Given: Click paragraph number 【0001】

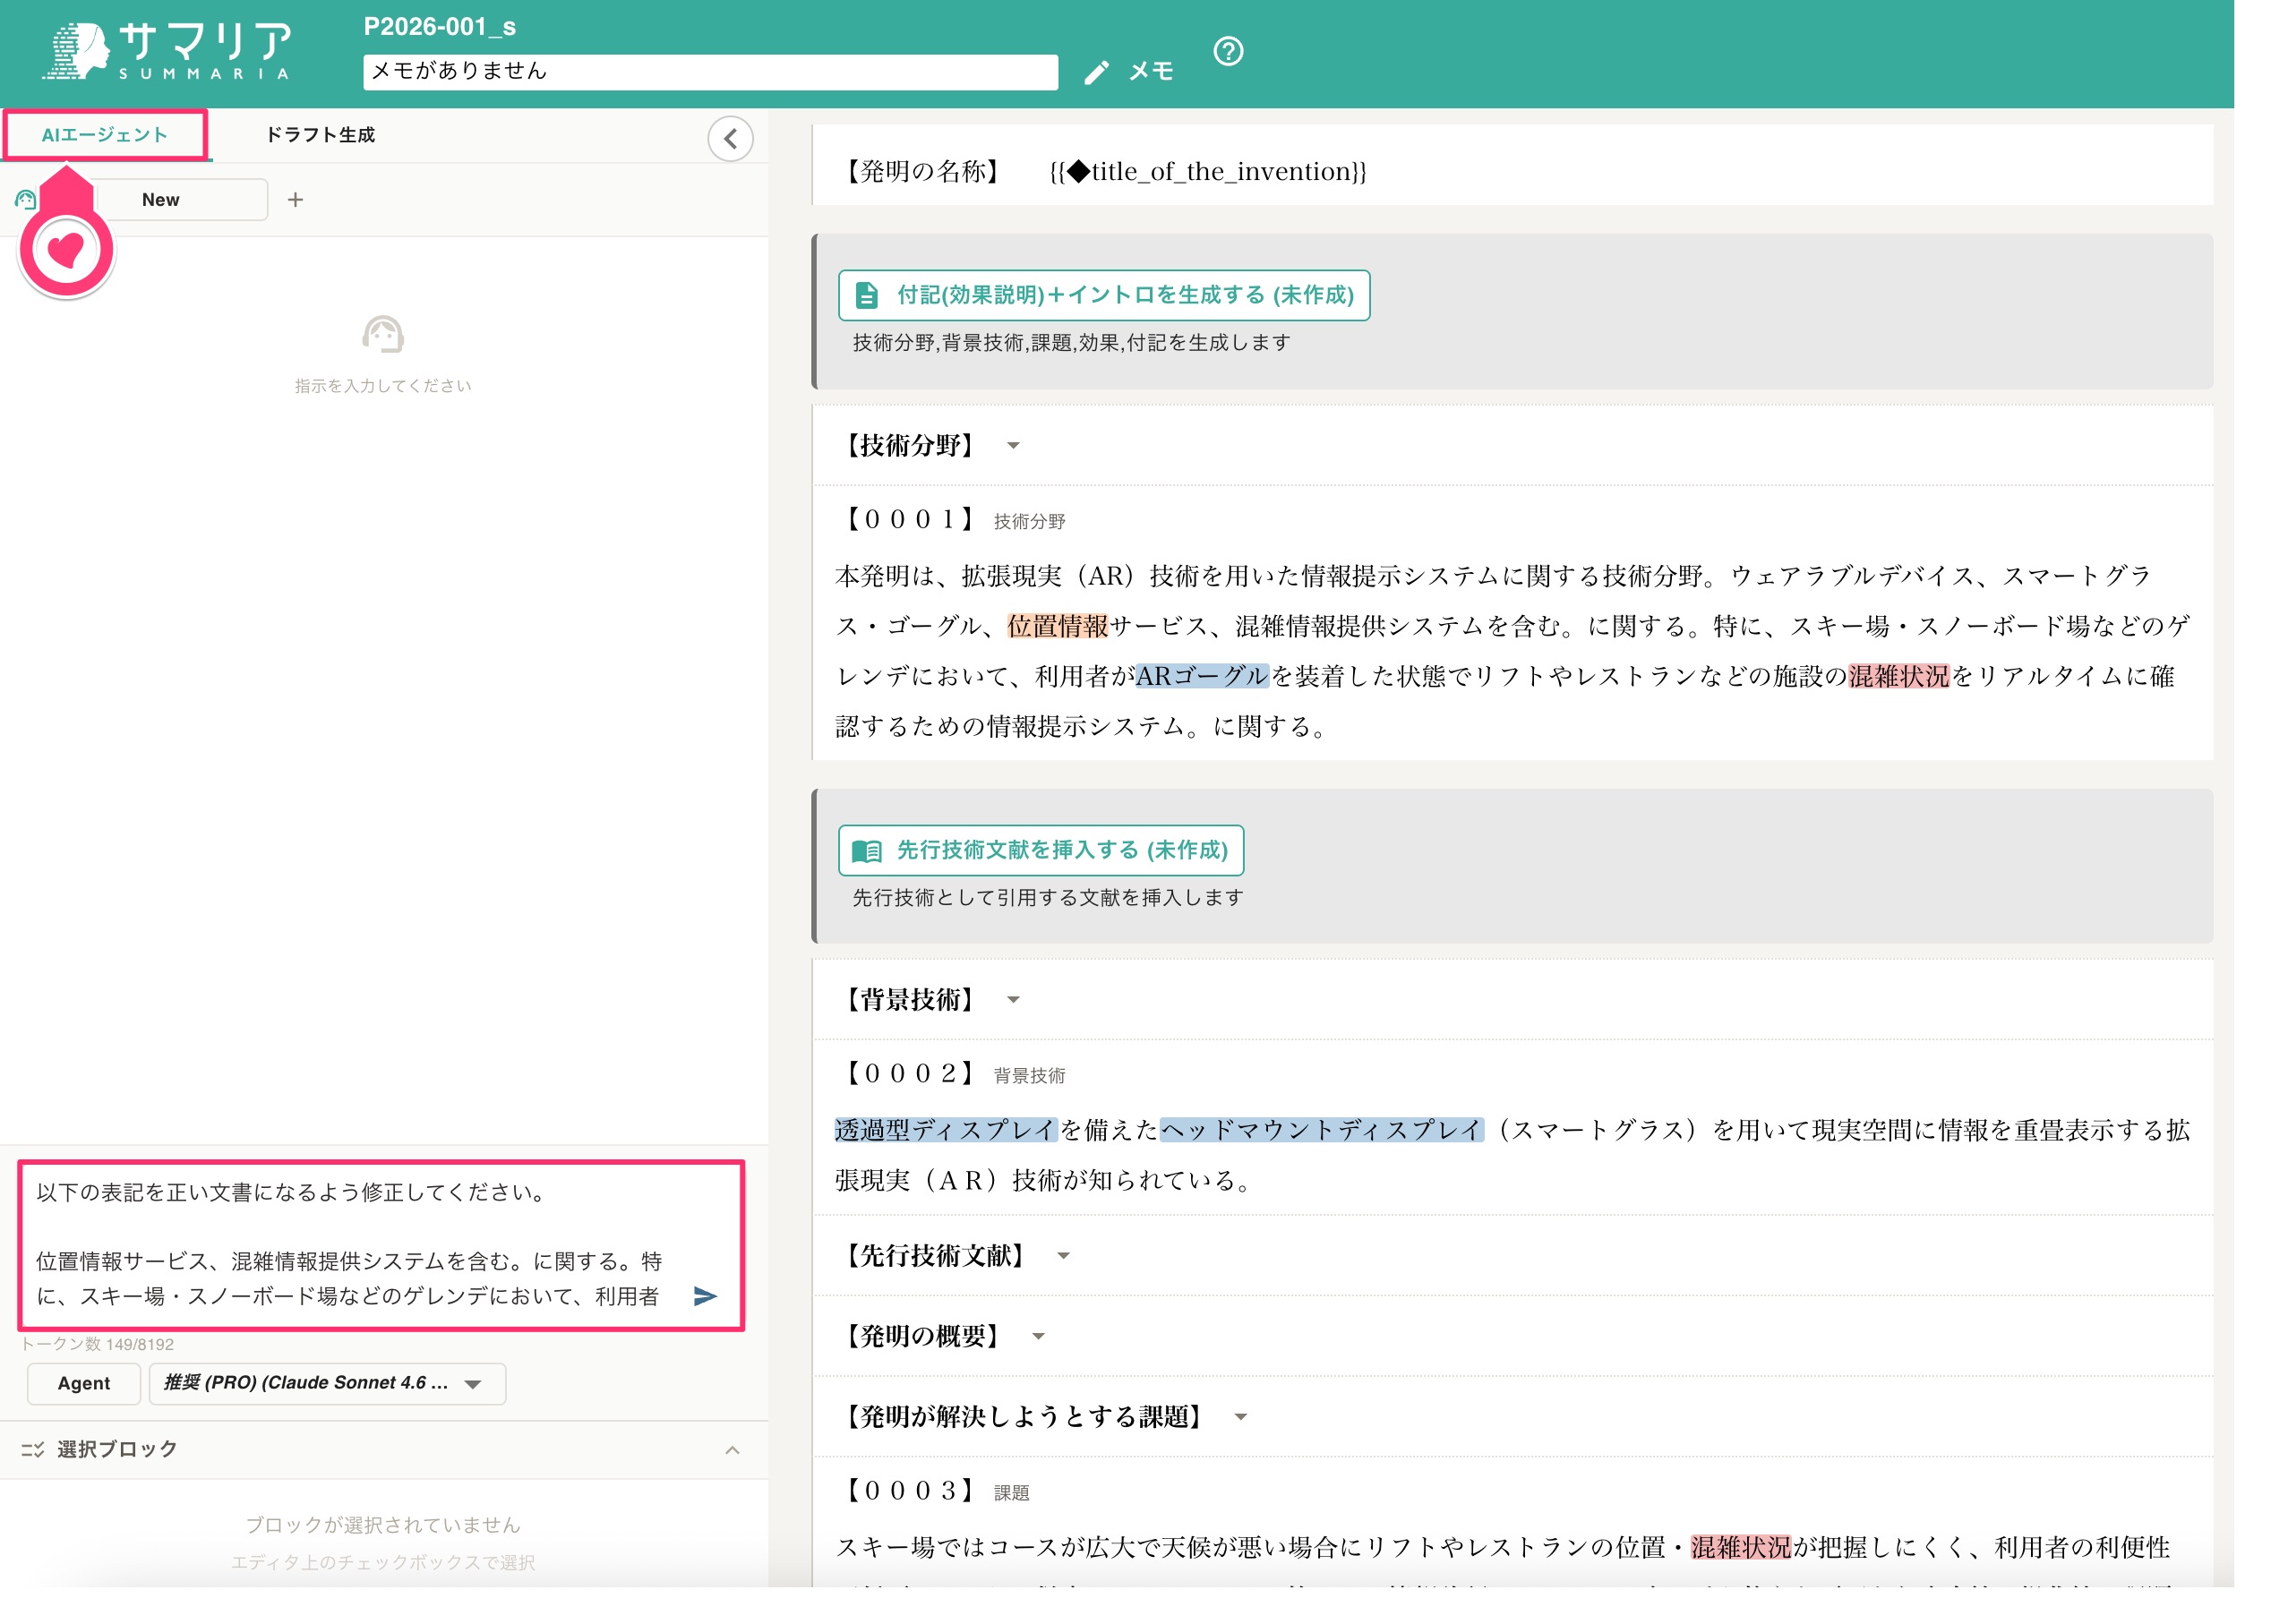Looking at the screenshot, I should 909,519.
